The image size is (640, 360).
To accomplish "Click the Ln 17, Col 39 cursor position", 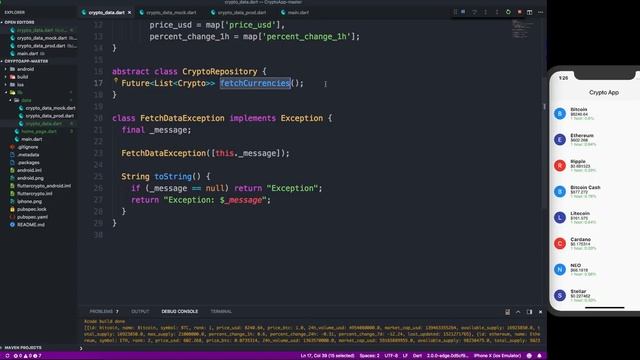I will tap(327, 356).
